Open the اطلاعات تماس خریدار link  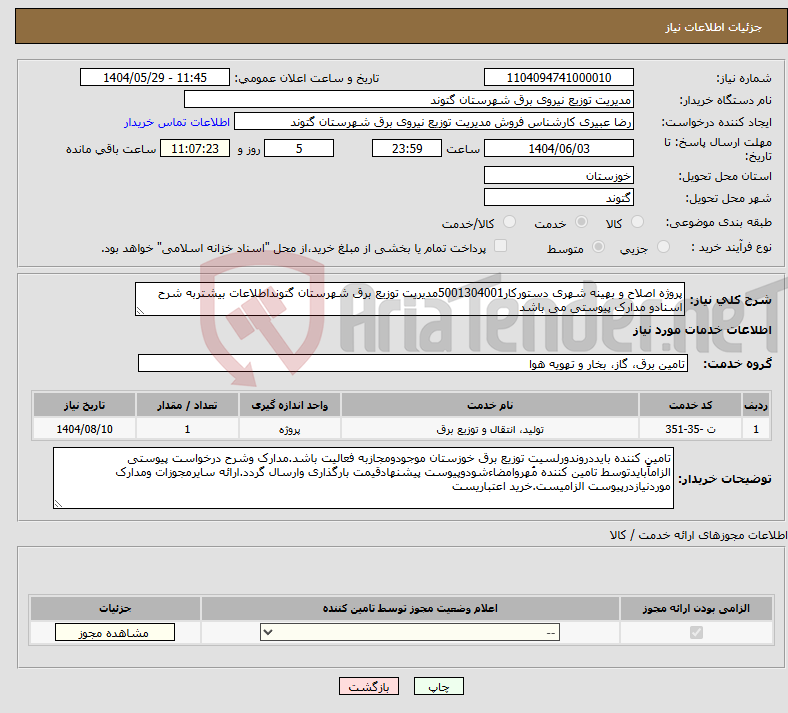(x=177, y=122)
